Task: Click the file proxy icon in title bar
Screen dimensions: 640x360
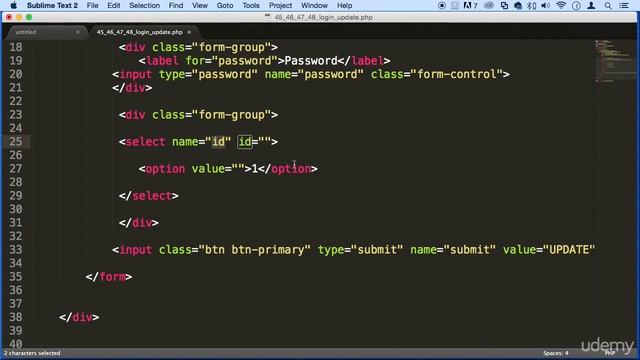Action: (x=268, y=17)
